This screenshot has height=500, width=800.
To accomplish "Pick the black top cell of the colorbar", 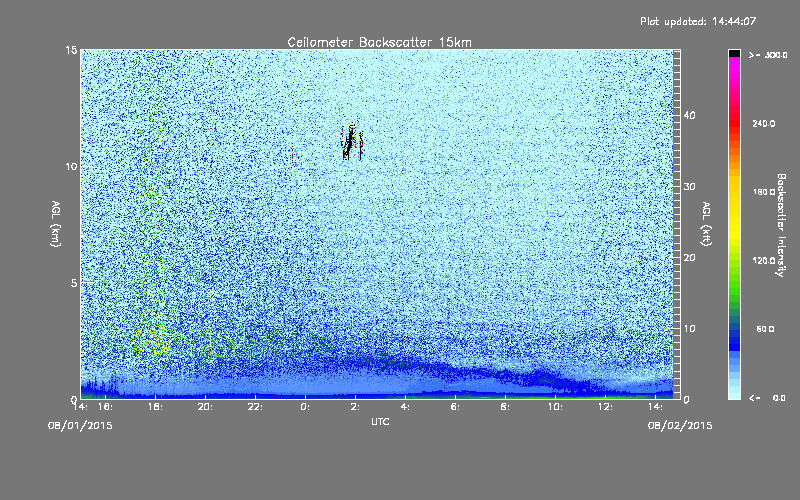I will coord(734,53).
